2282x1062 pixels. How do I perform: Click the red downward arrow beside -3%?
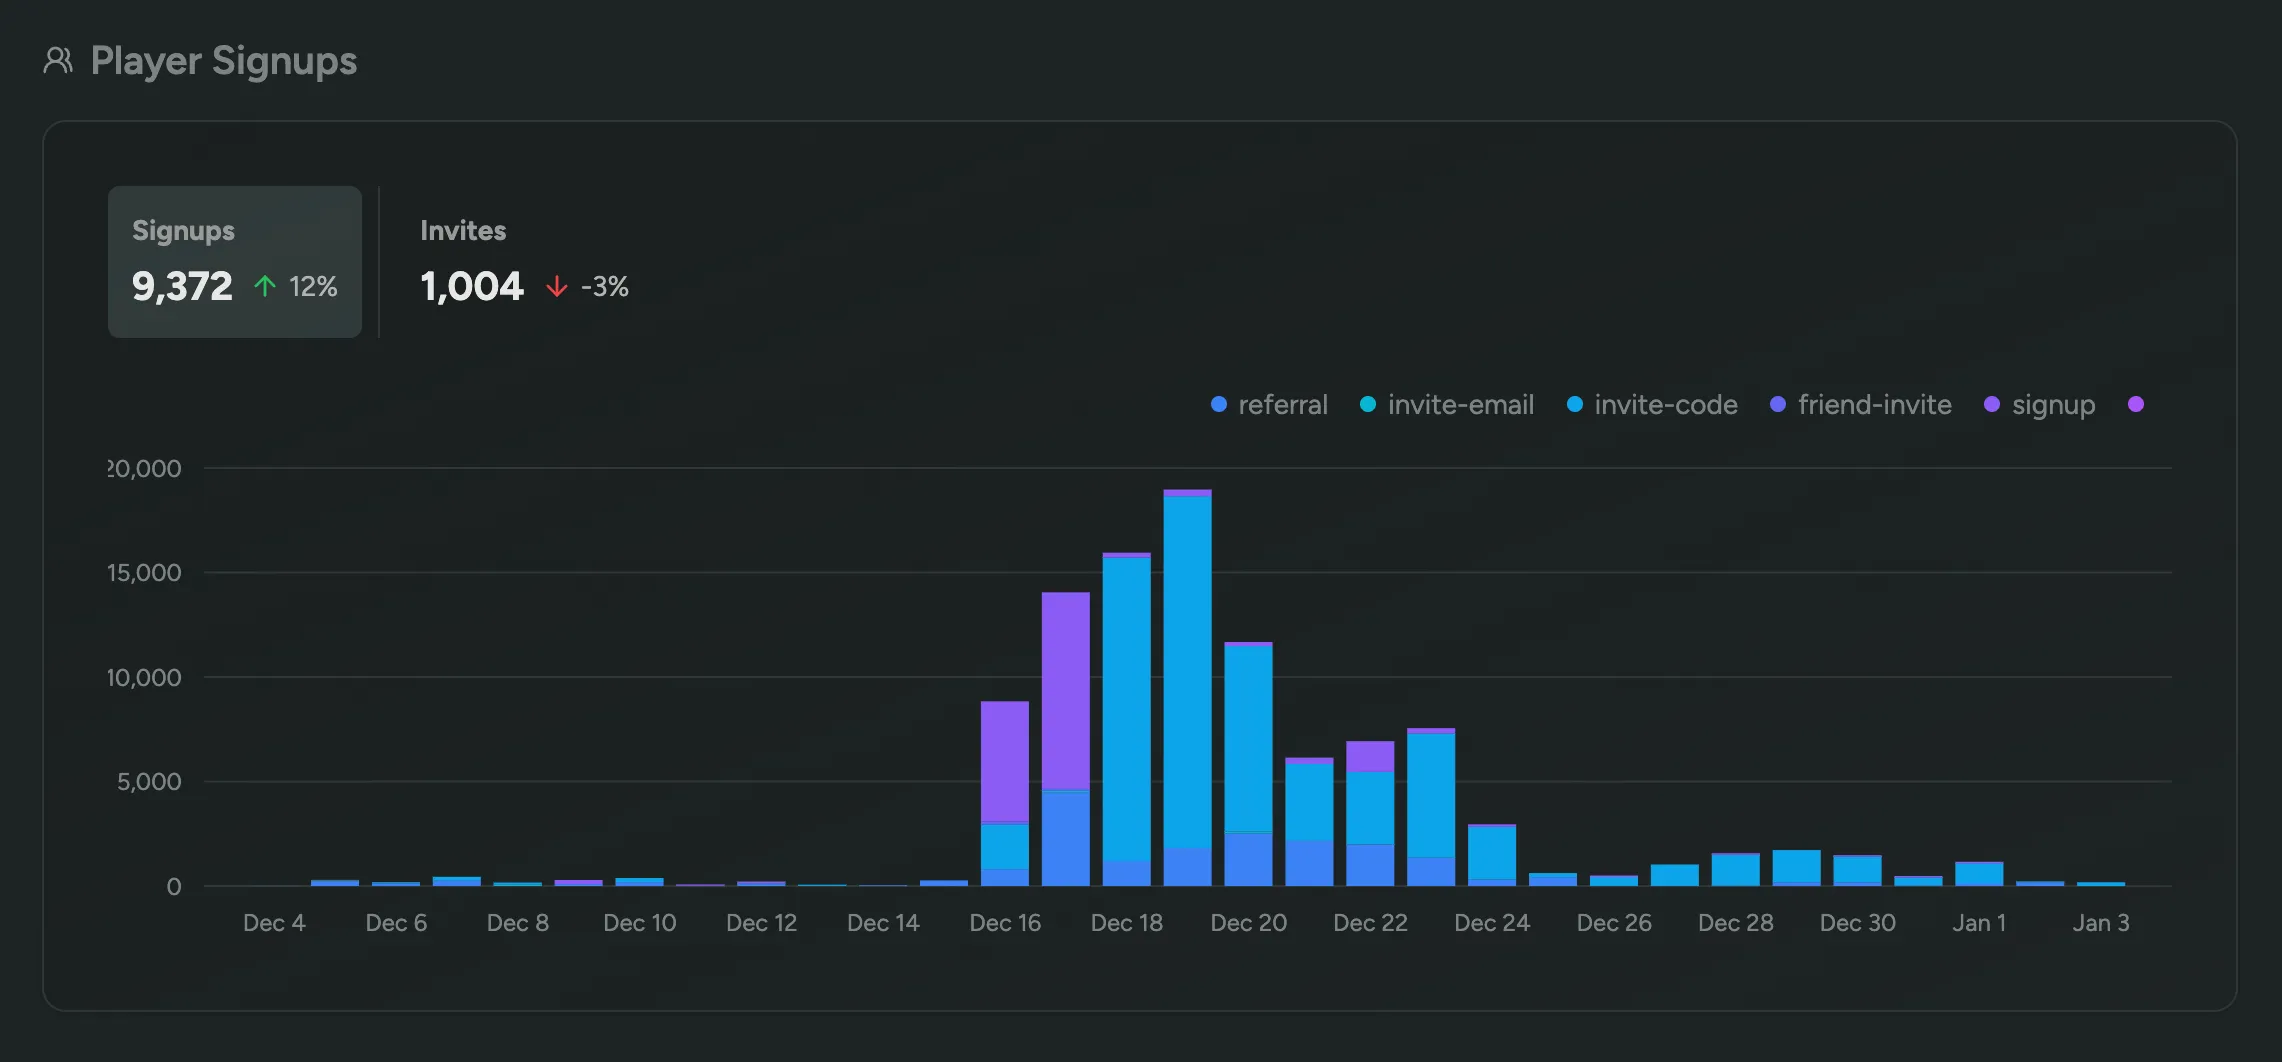tap(557, 287)
